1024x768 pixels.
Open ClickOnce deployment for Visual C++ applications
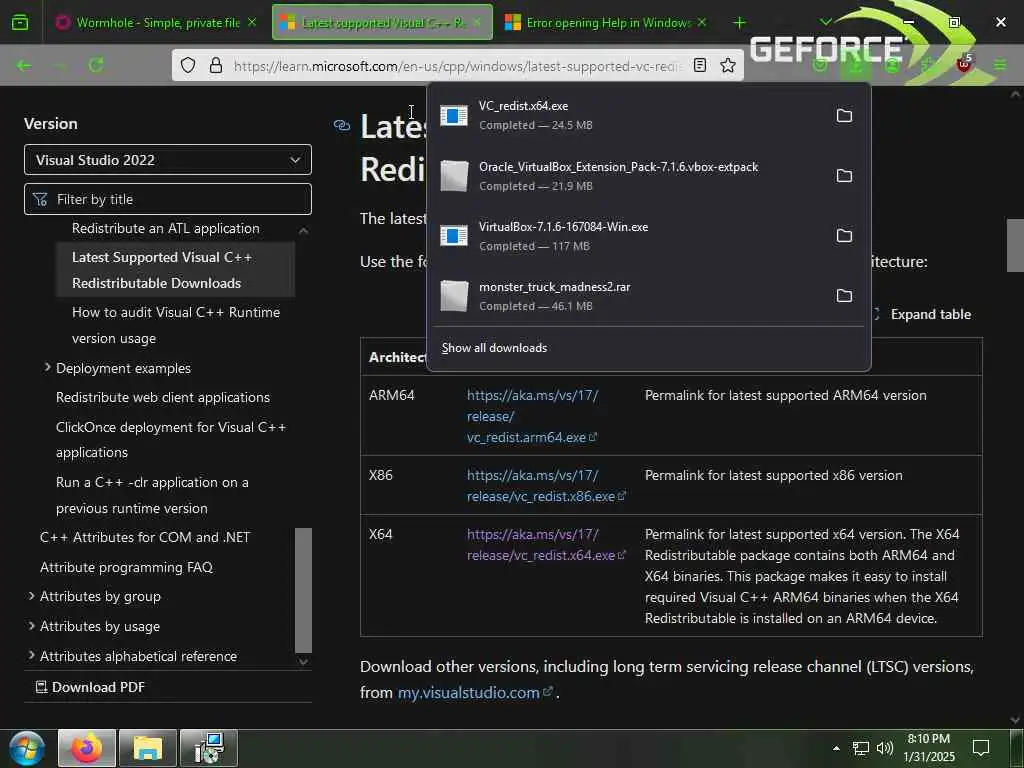[x=170, y=440]
